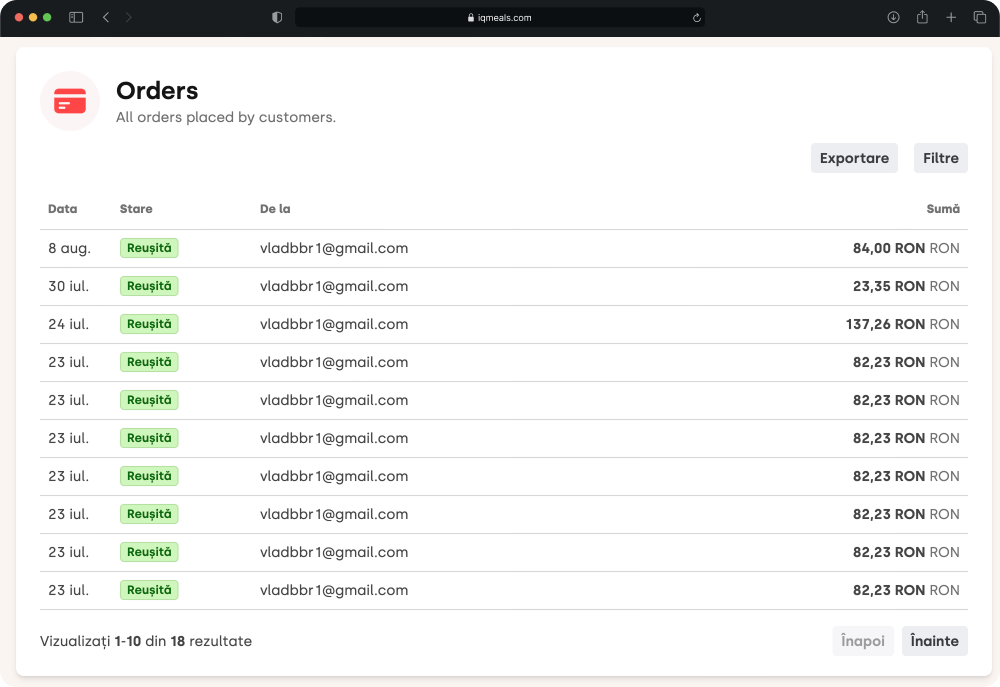Open the 8 aug. order row
1000x687 pixels.
click(69, 248)
